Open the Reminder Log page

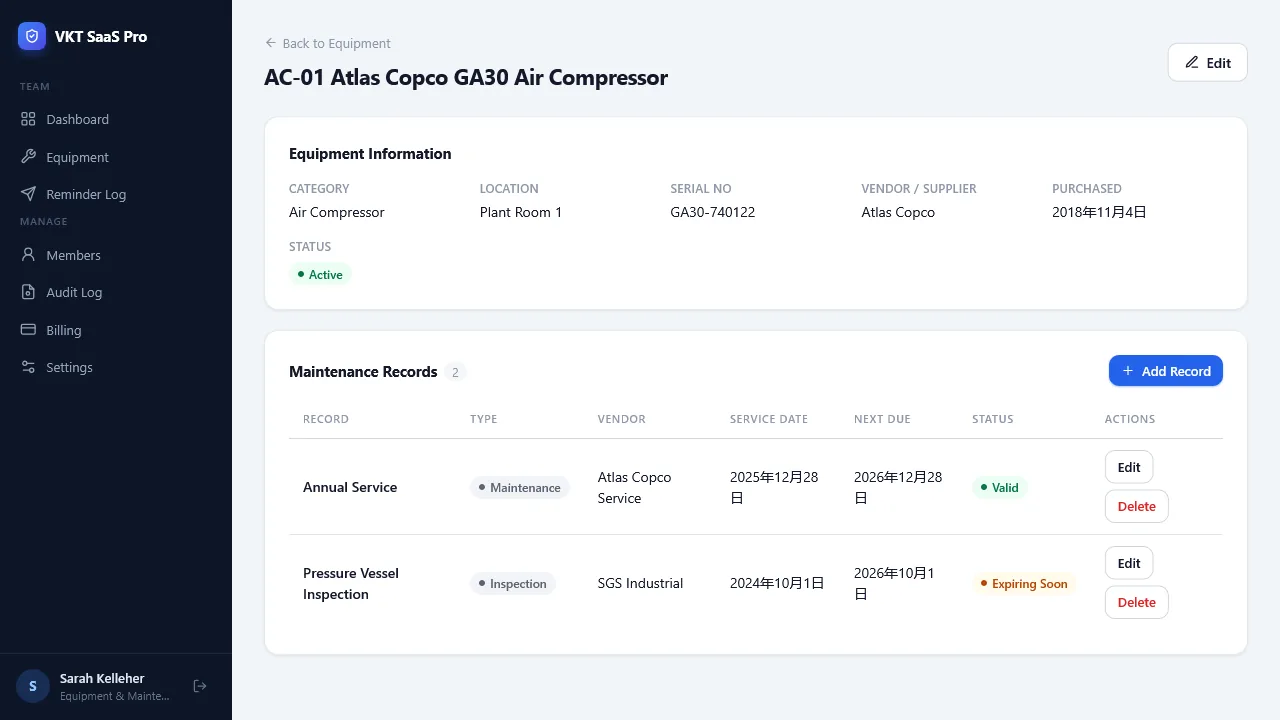point(116,194)
